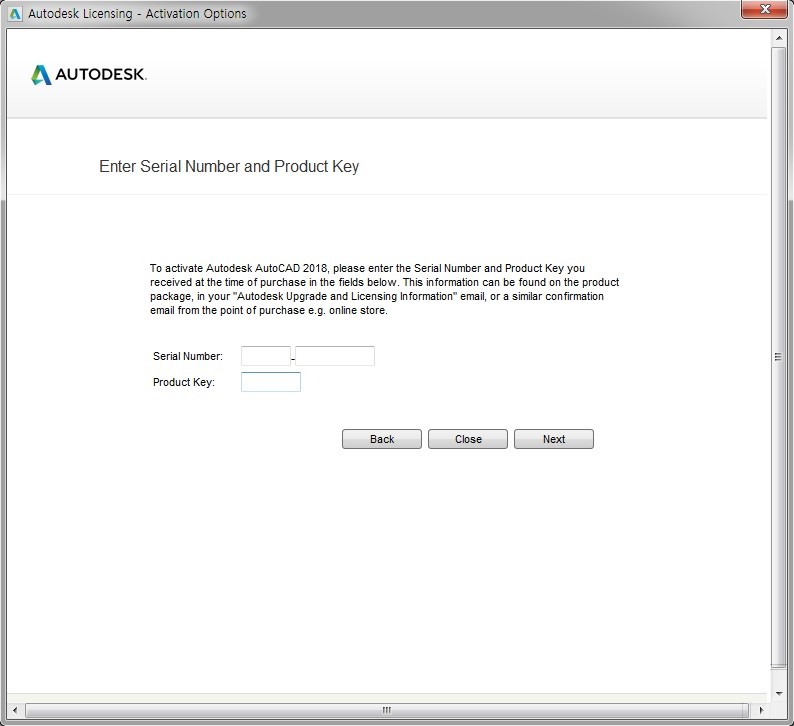Focus the Product Key input field

click(x=270, y=382)
